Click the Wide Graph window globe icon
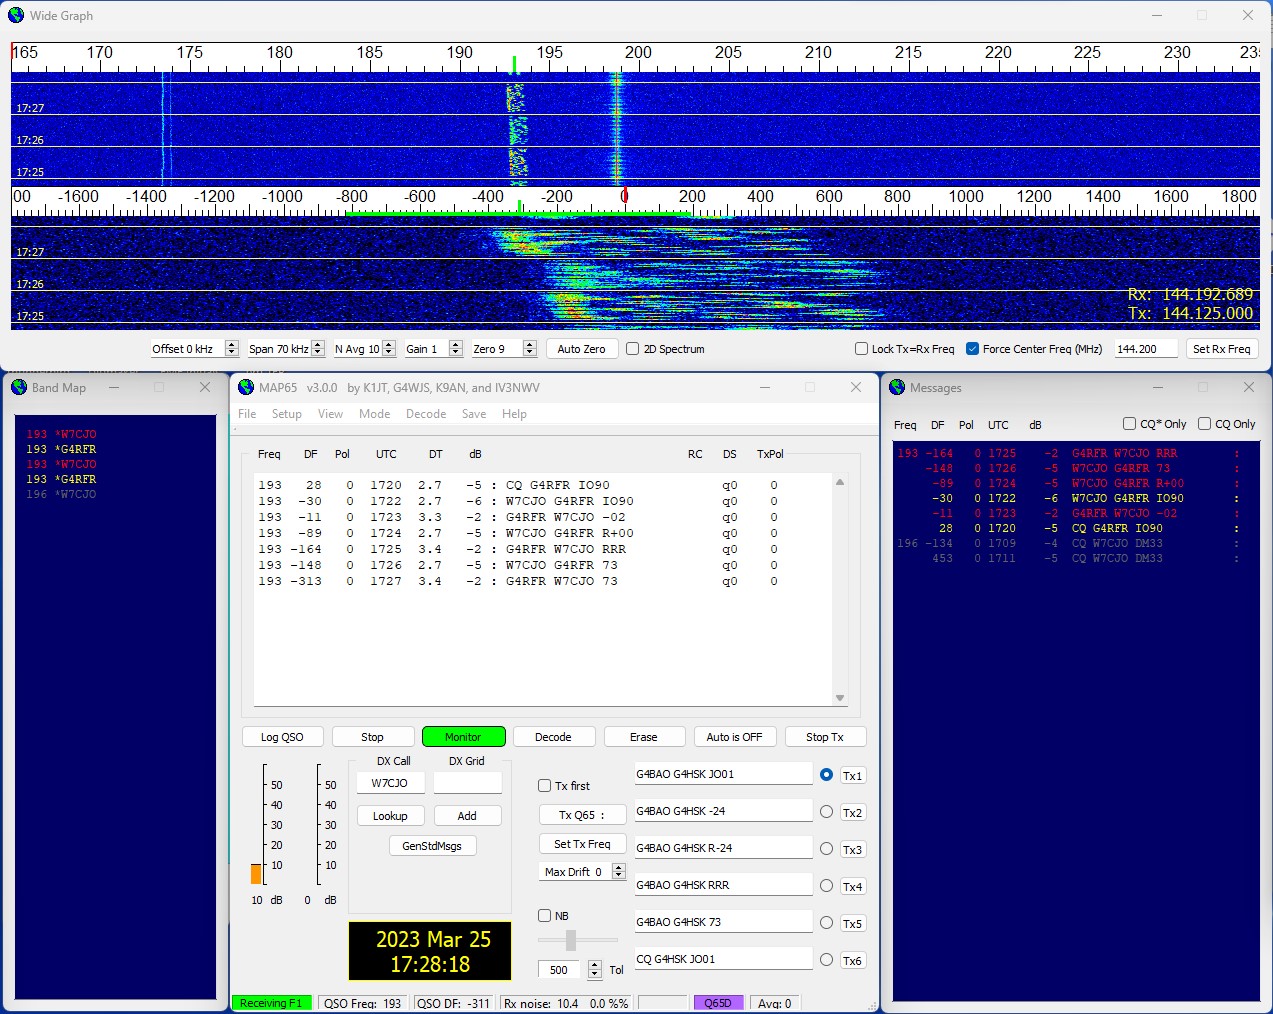The width and height of the screenshot is (1273, 1014). (x=16, y=15)
